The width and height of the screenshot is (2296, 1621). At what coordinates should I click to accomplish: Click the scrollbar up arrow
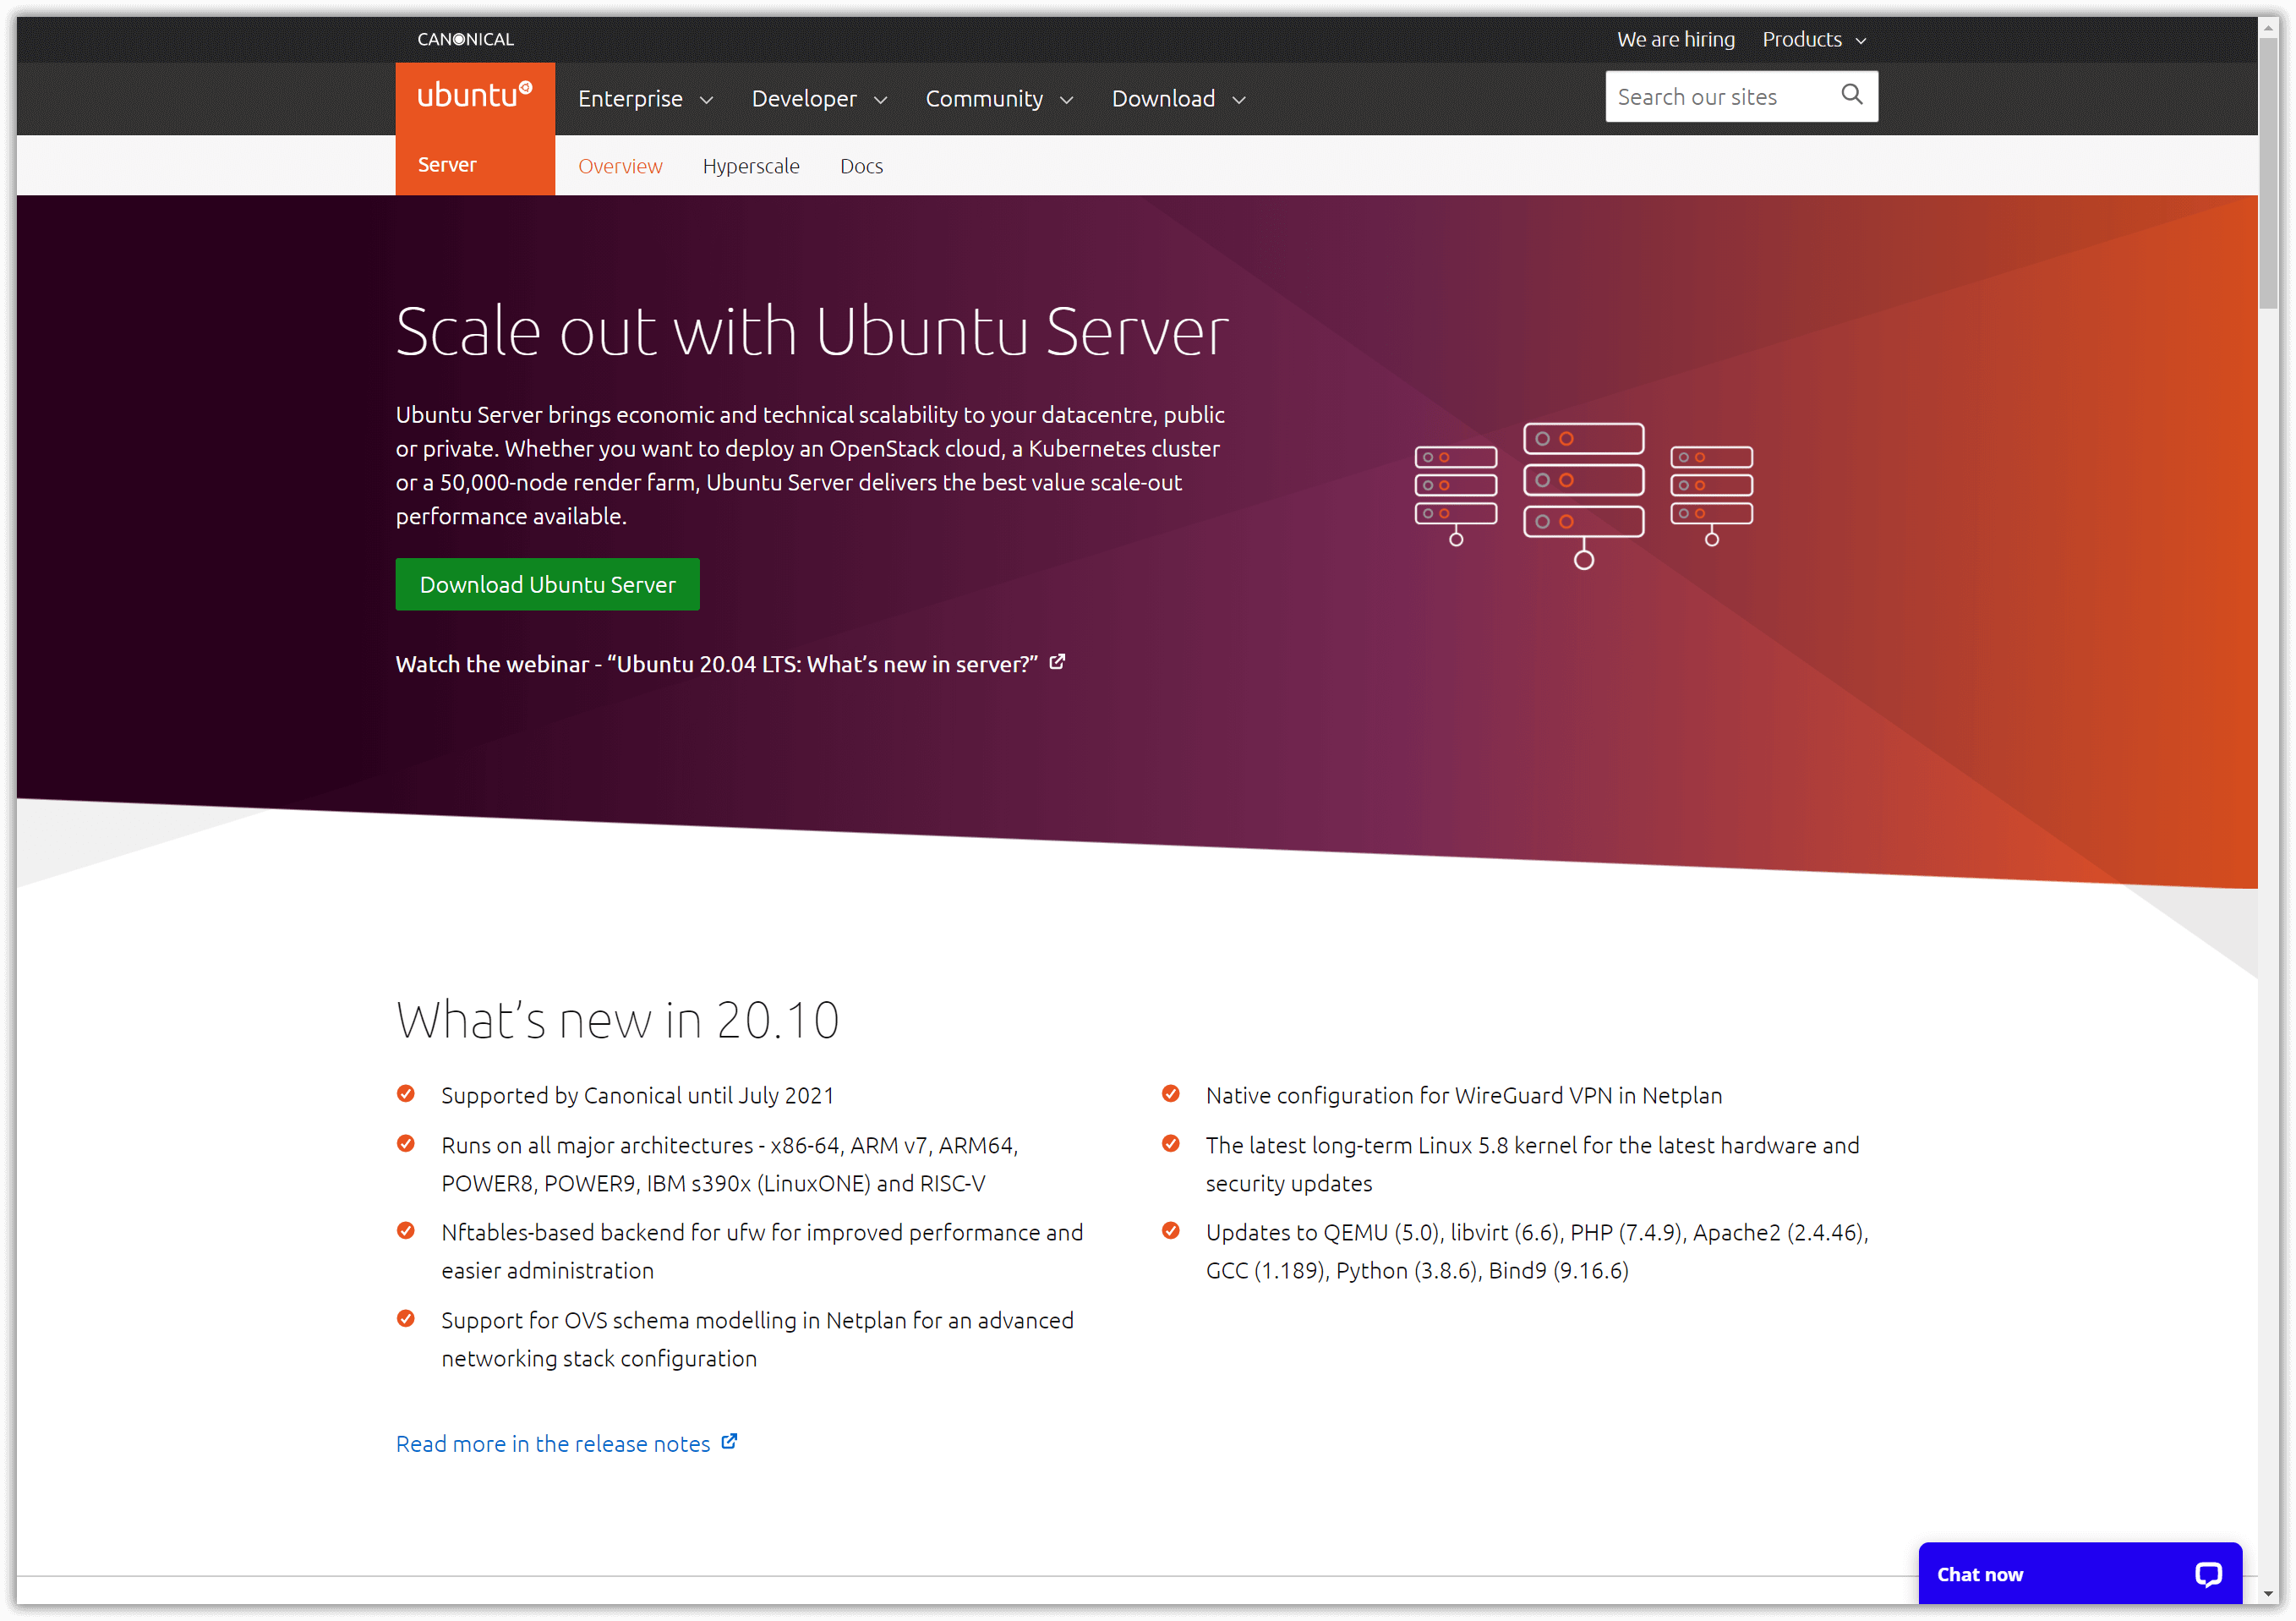2268,27
